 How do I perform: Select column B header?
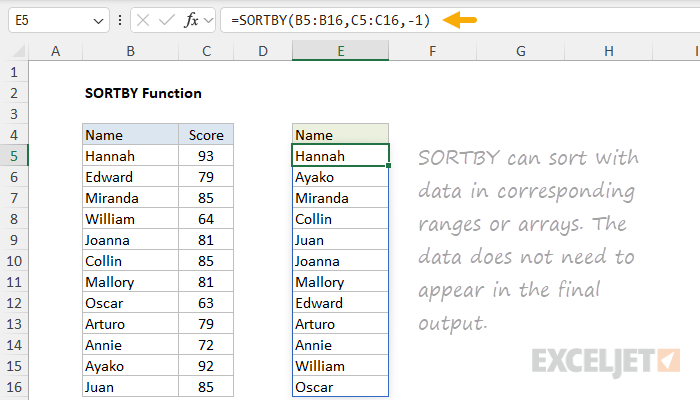[130, 51]
